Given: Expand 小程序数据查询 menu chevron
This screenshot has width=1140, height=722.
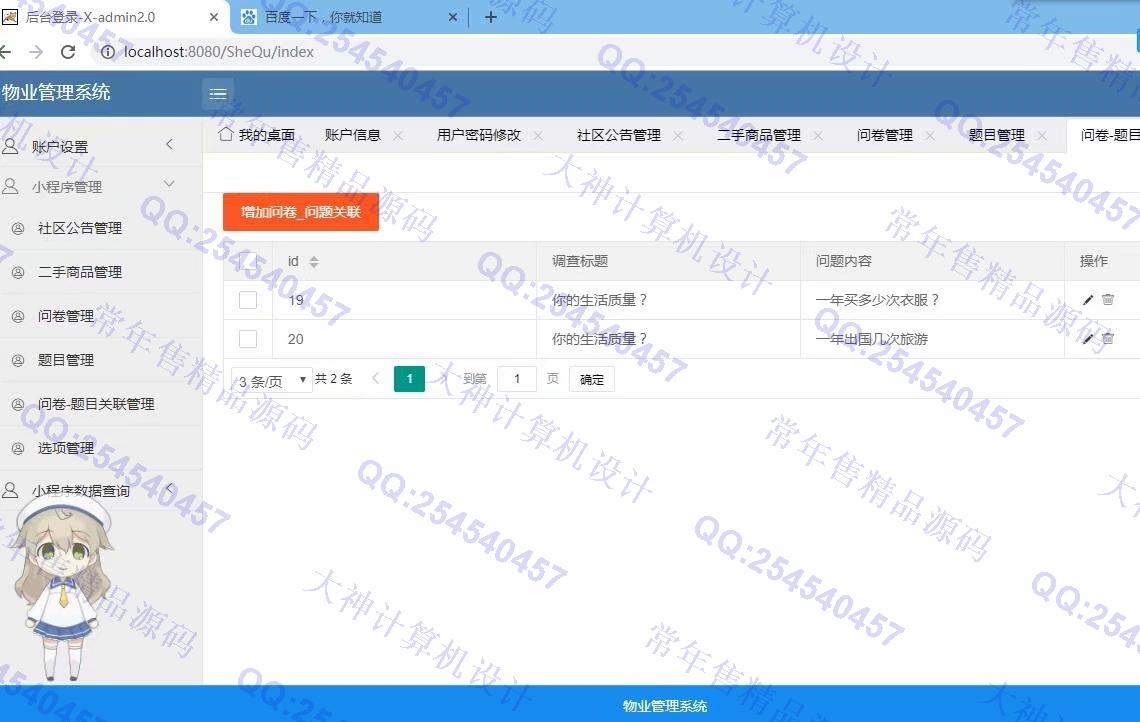Looking at the screenshot, I should point(169,489).
